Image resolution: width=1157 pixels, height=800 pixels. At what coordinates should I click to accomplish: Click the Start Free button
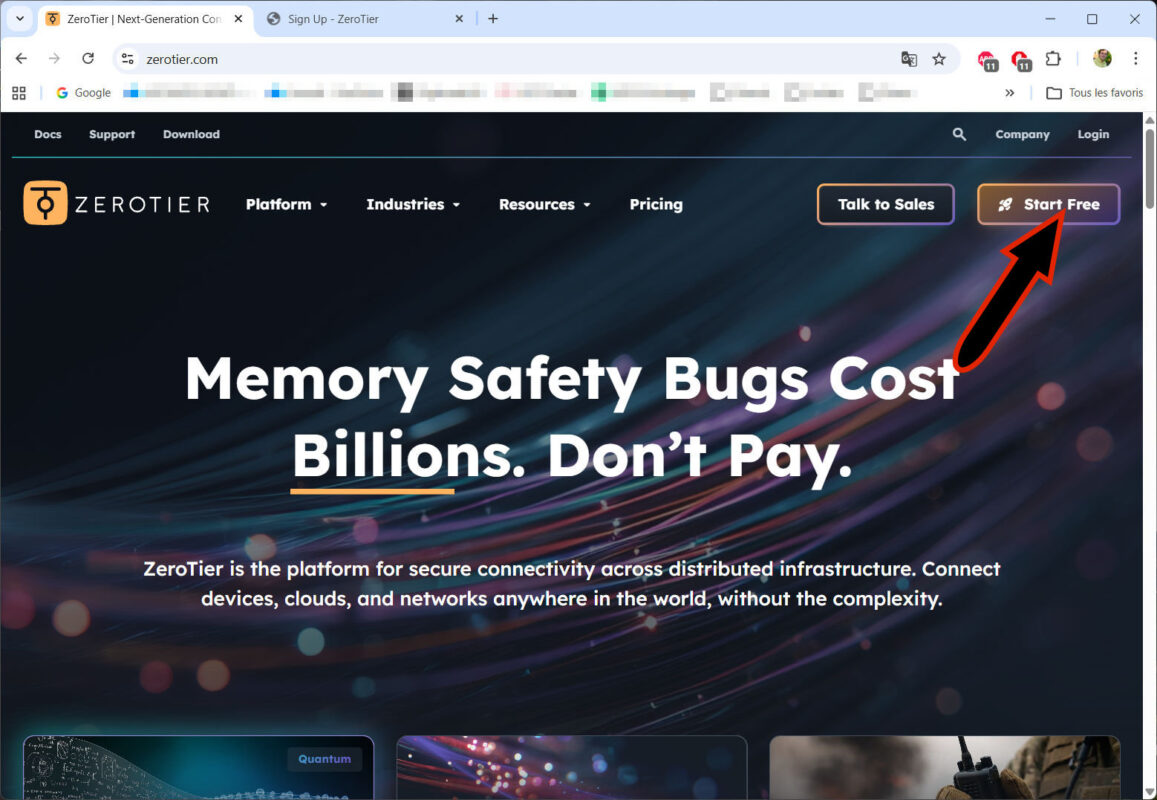pyautogui.click(x=1049, y=204)
